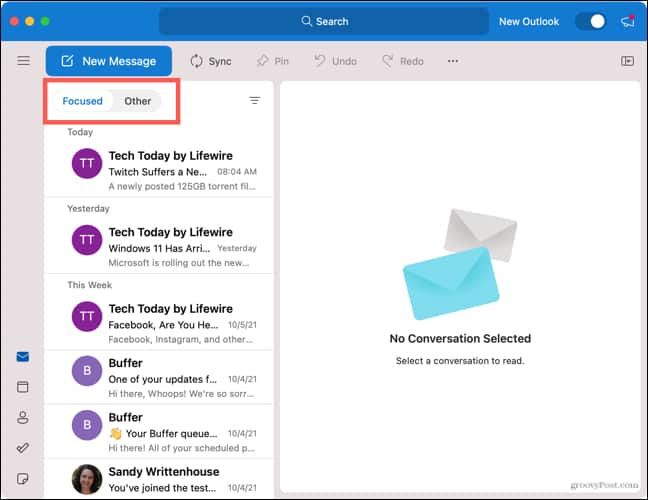Select the Focused inbox tab
Screen dimensions: 648x500
point(82,101)
